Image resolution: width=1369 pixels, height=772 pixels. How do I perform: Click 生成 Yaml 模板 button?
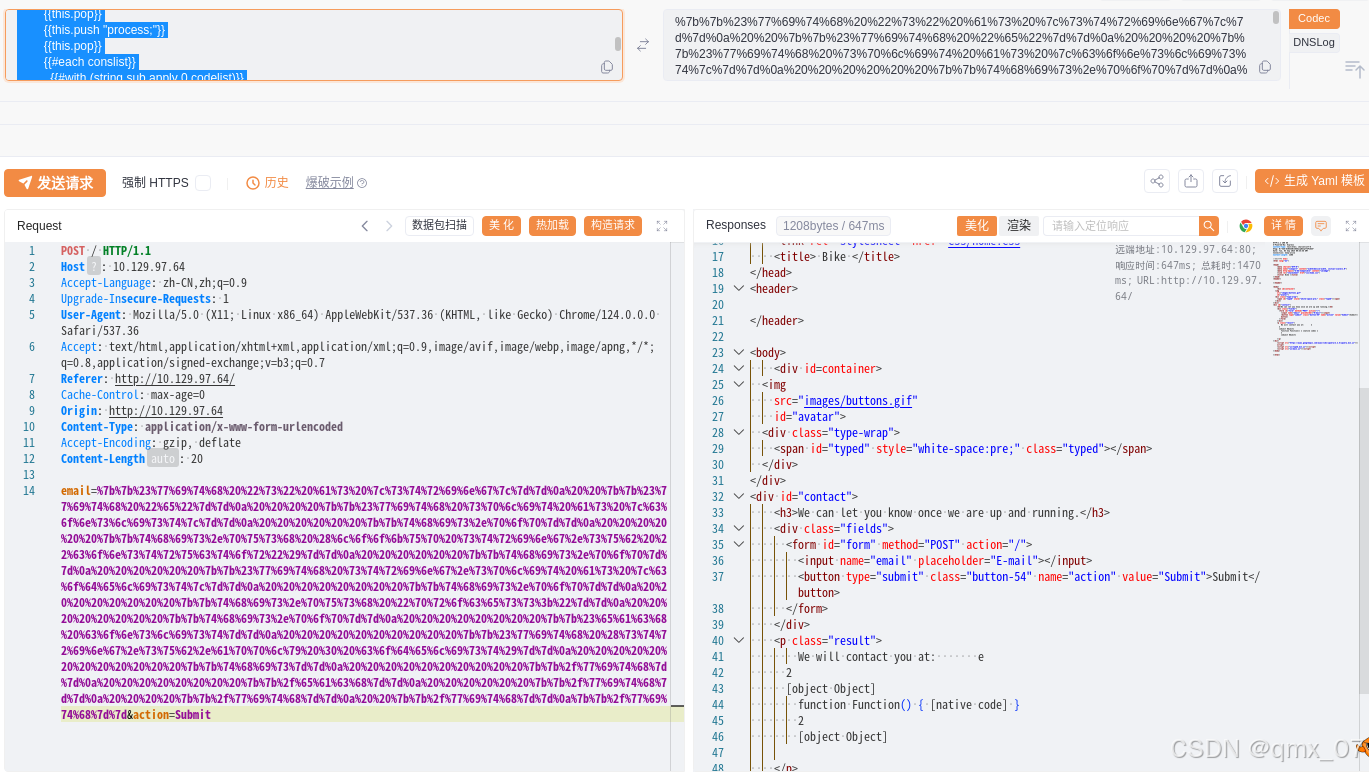(1312, 181)
